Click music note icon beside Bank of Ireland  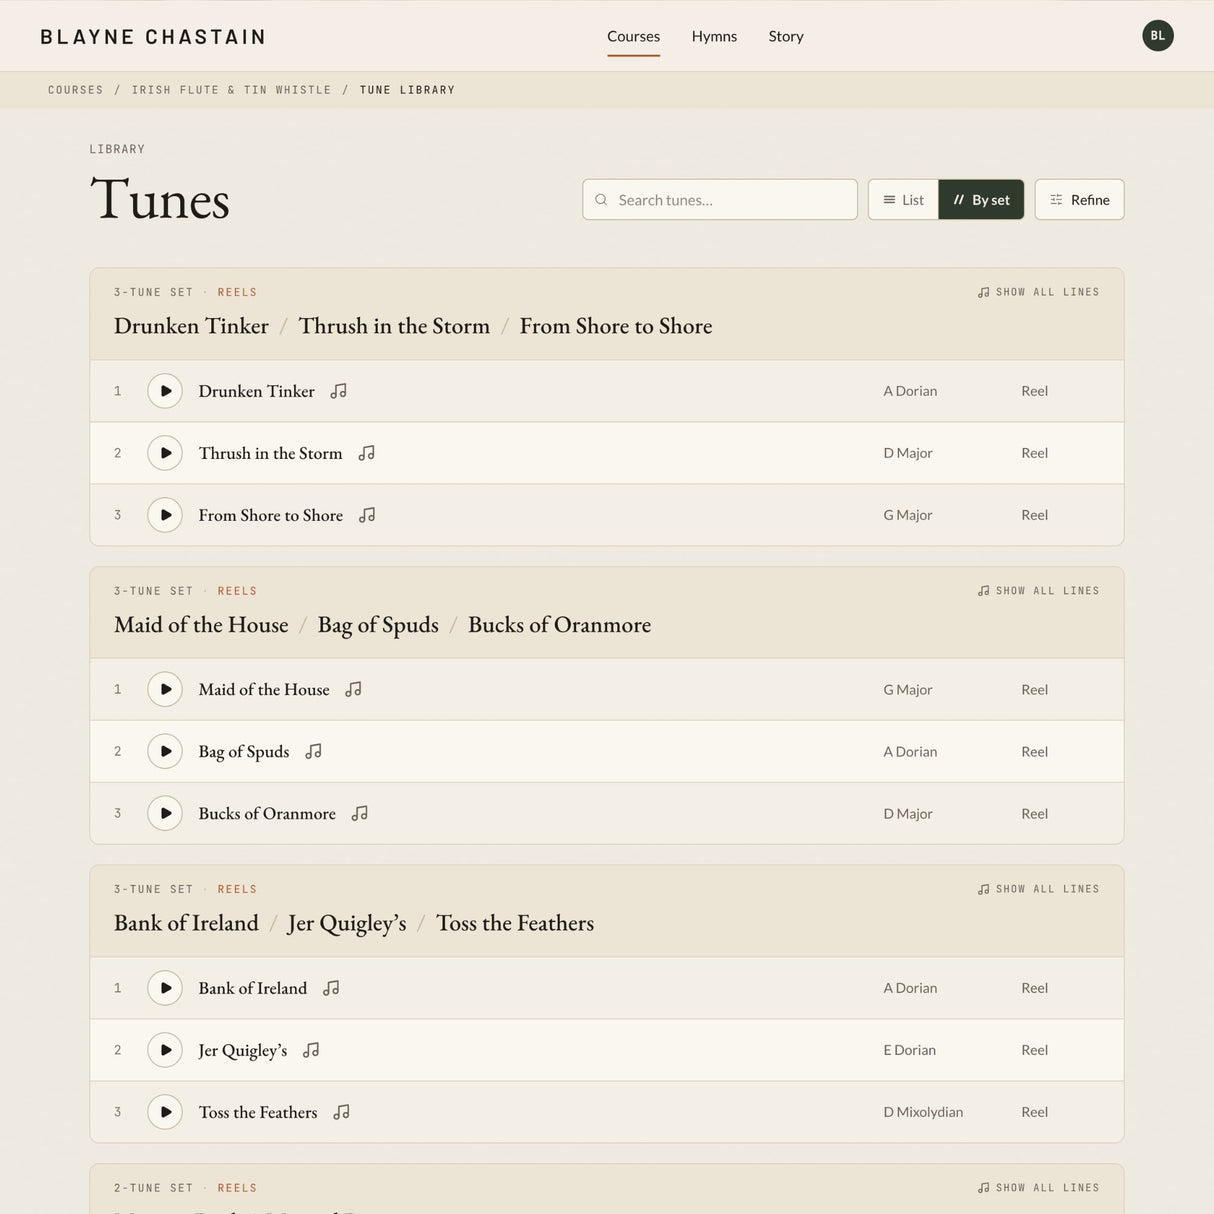click(x=331, y=988)
